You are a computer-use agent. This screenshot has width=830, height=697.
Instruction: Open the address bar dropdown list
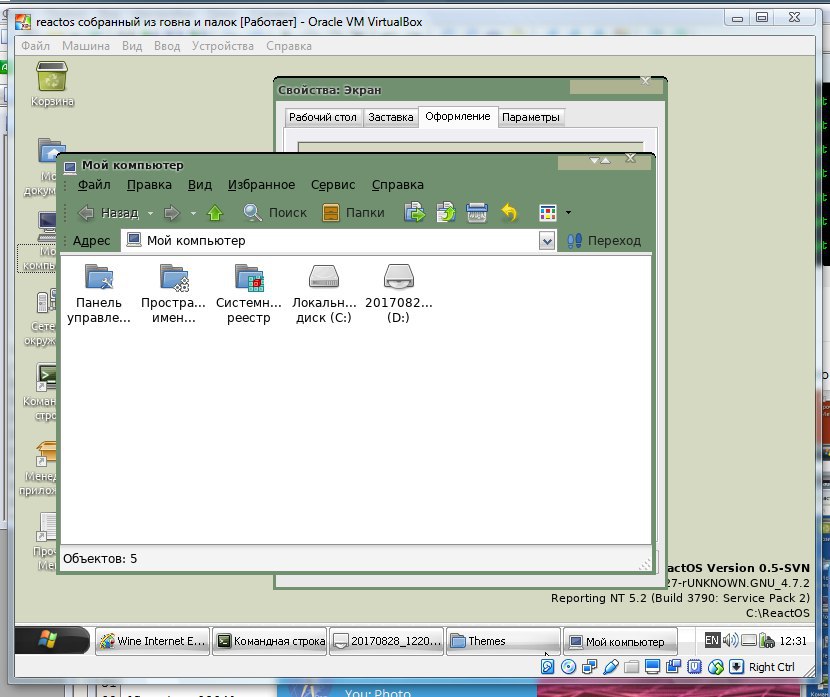point(547,241)
